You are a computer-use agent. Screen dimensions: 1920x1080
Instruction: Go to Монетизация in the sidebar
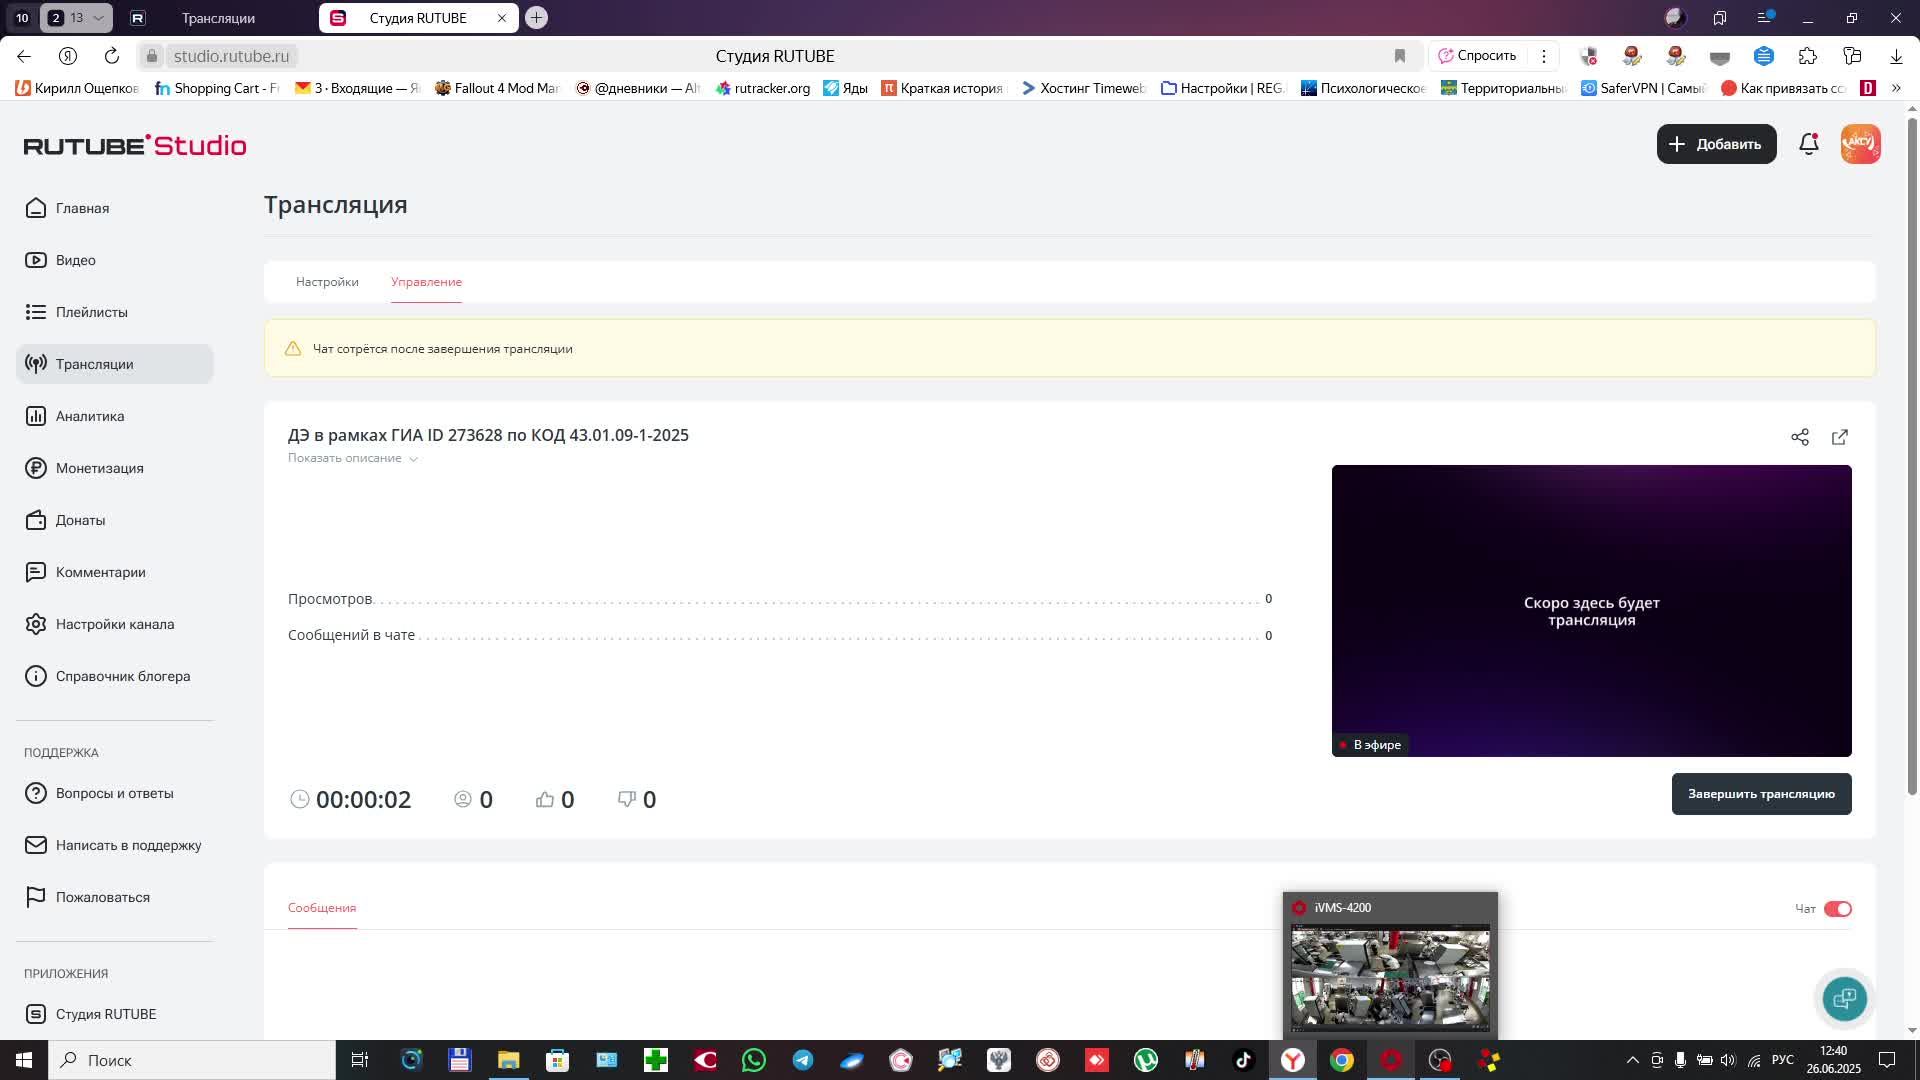pyautogui.click(x=99, y=468)
